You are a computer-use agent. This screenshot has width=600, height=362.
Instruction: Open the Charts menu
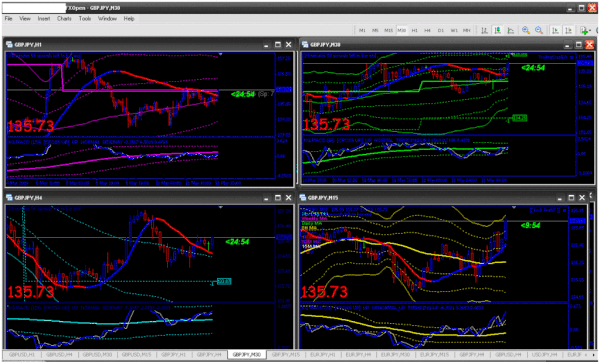pos(64,18)
